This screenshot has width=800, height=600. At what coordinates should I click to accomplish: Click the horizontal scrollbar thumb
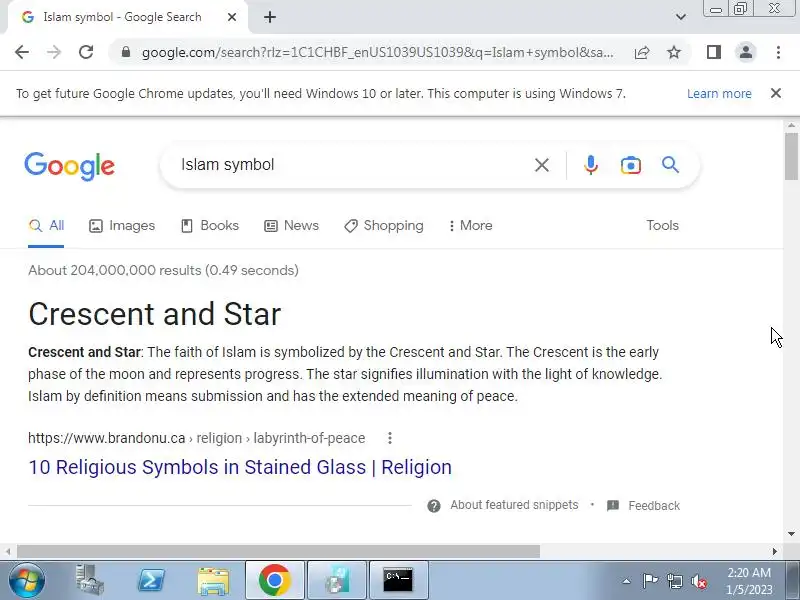click(x=278, y=552)
